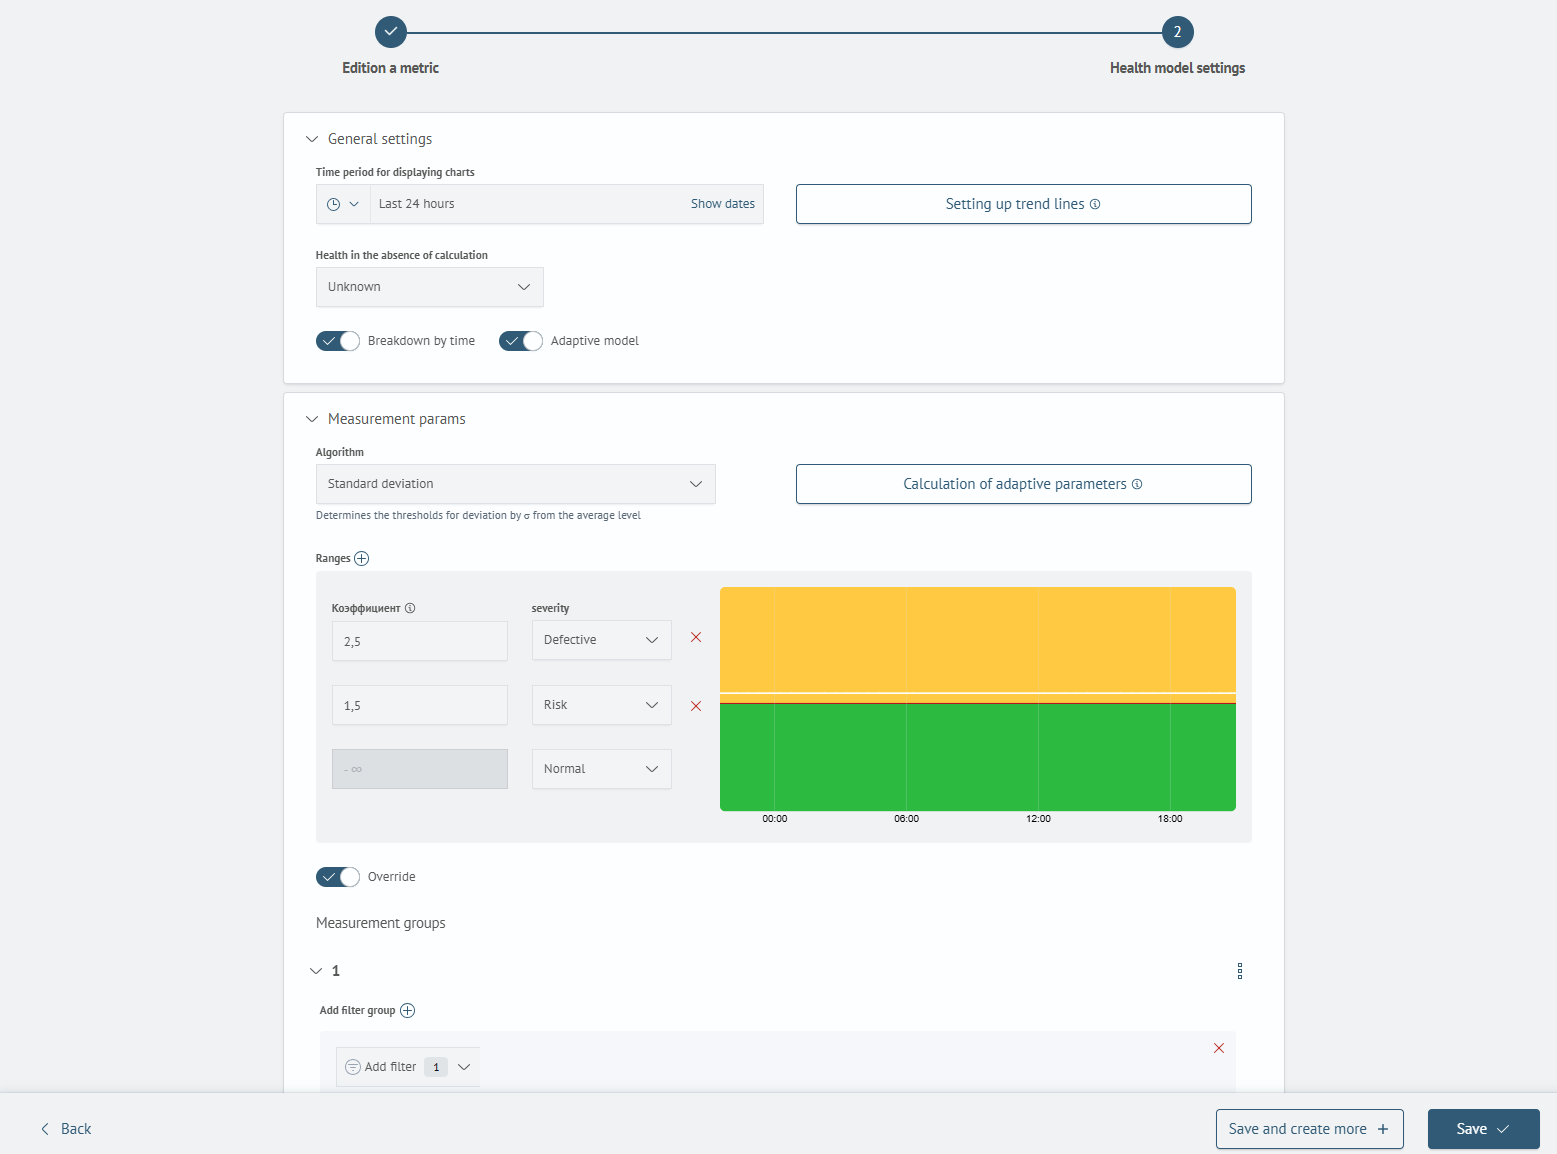This screenshot has width=1557, height=1154.
Task: Expand the Add filter dropdown arrow
Action: pos(464,1067)
